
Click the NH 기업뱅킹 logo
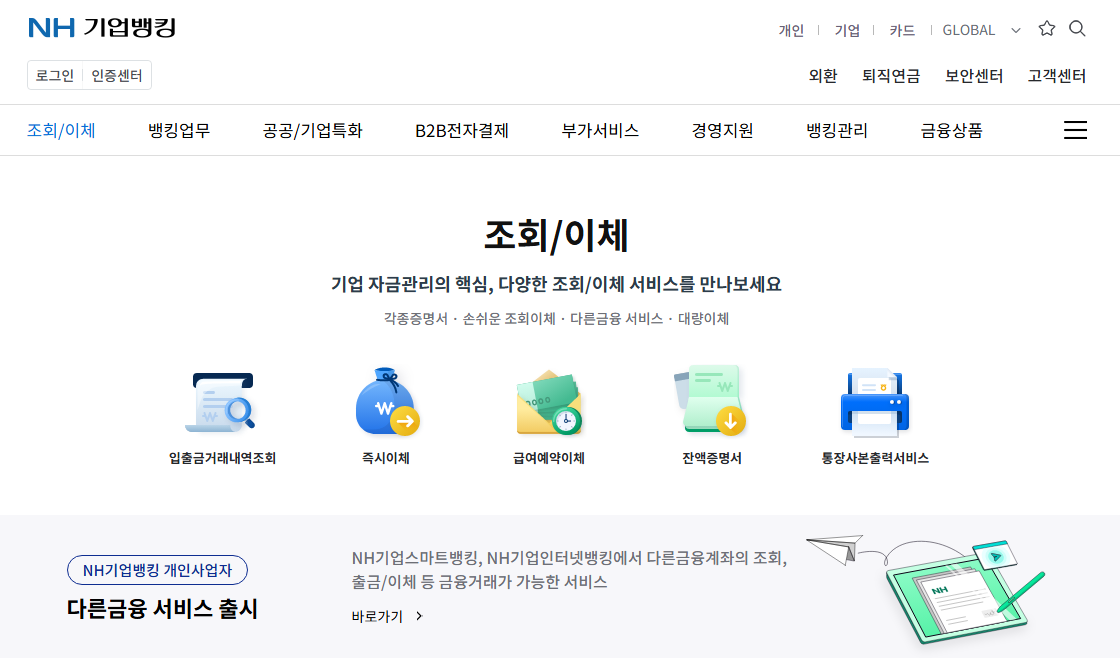click(101, 28)
